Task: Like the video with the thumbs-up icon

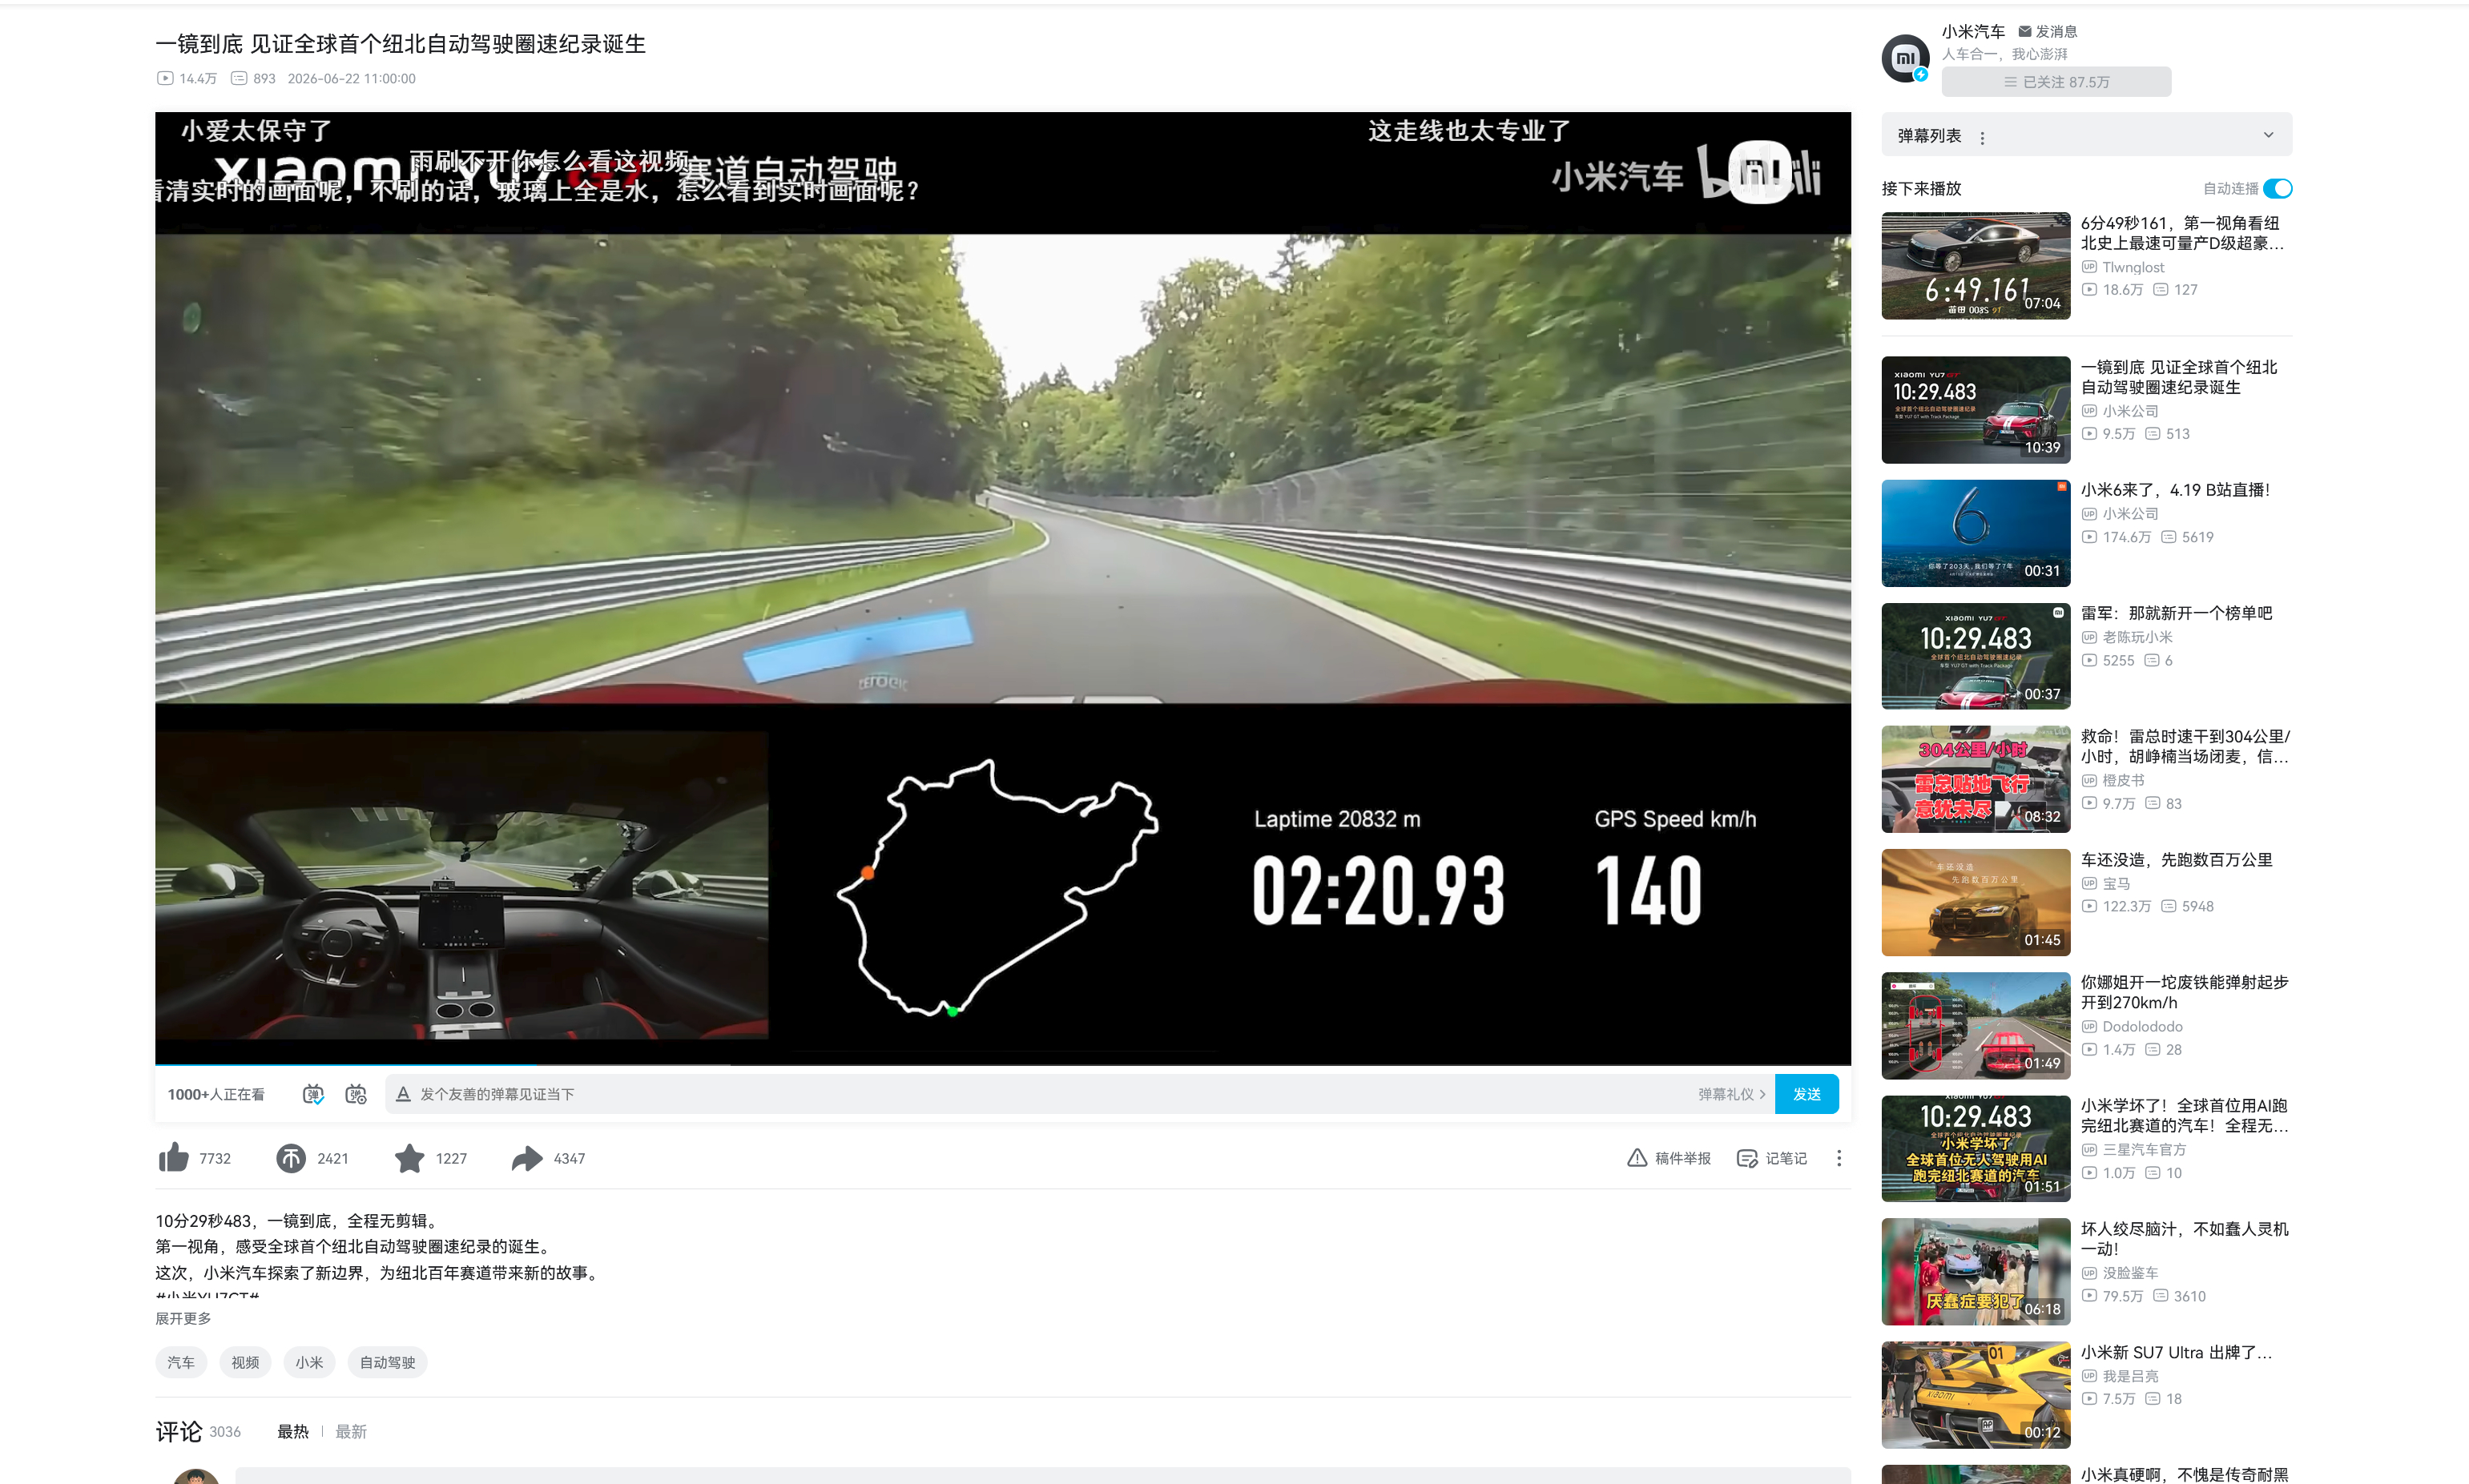Action: tap(174, 1158)
